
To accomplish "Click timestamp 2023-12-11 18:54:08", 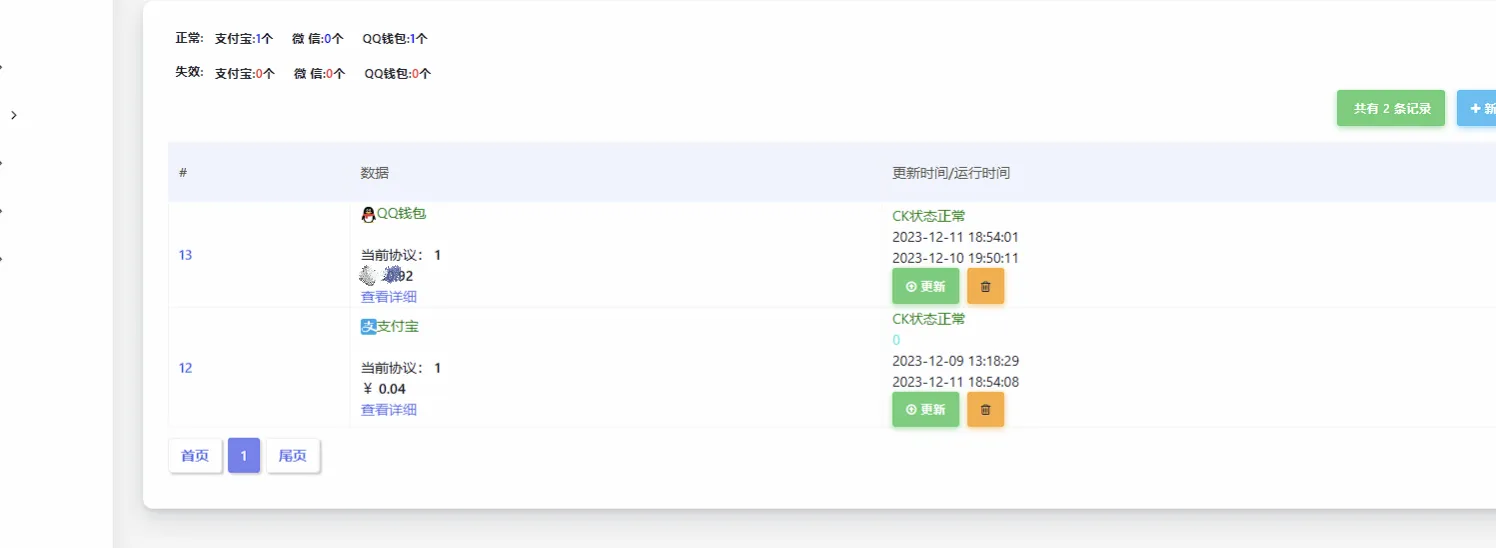I will click(955, 382).
